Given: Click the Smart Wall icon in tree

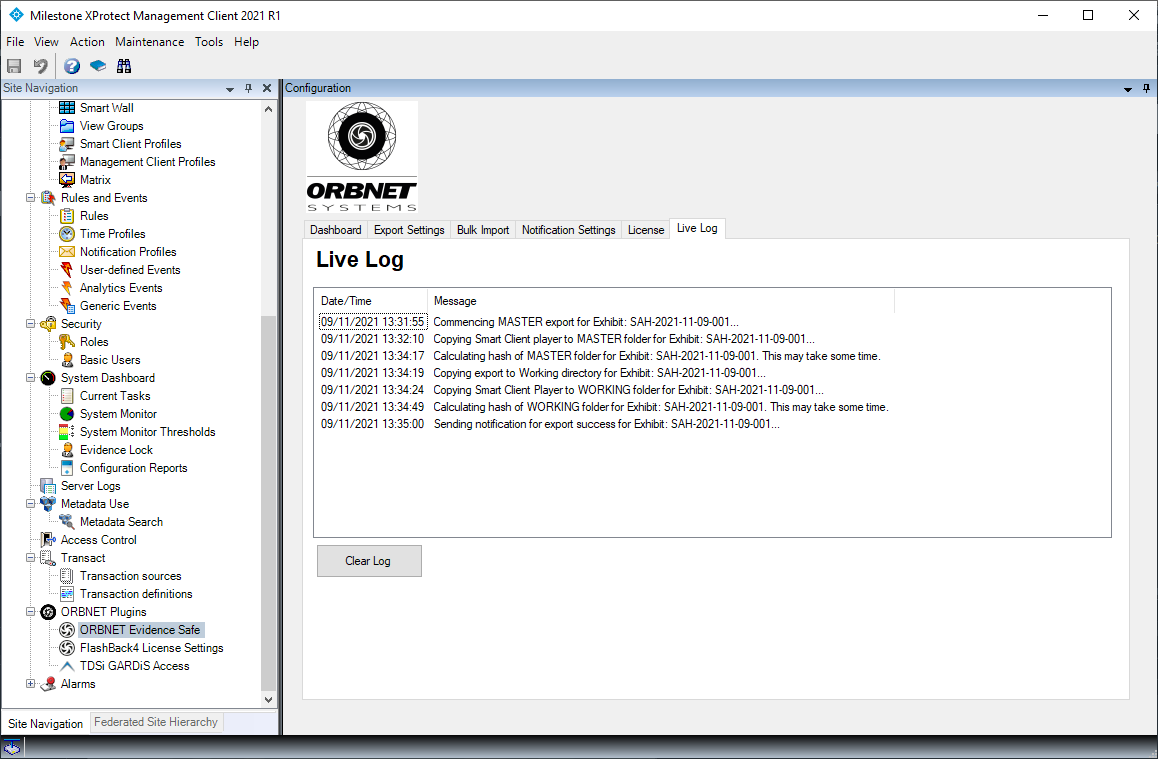Looking at the screenshot, I should coord(67,108).
